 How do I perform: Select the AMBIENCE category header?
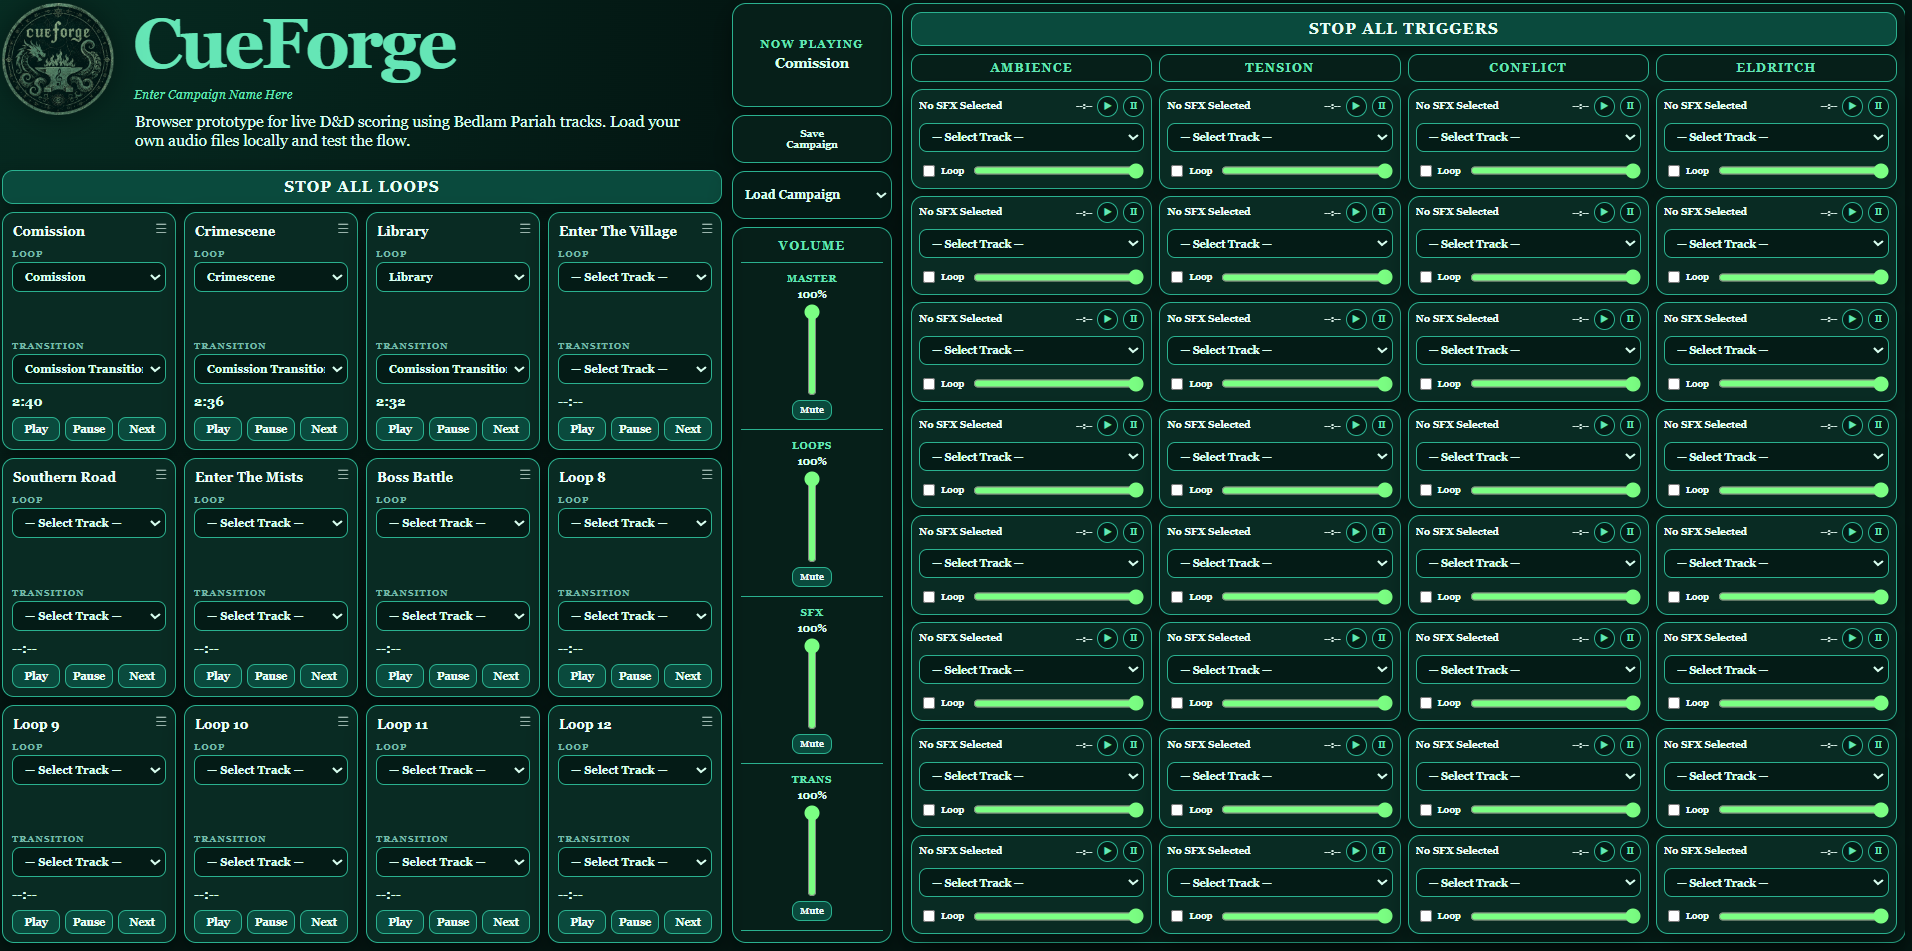pos(1031,68)
